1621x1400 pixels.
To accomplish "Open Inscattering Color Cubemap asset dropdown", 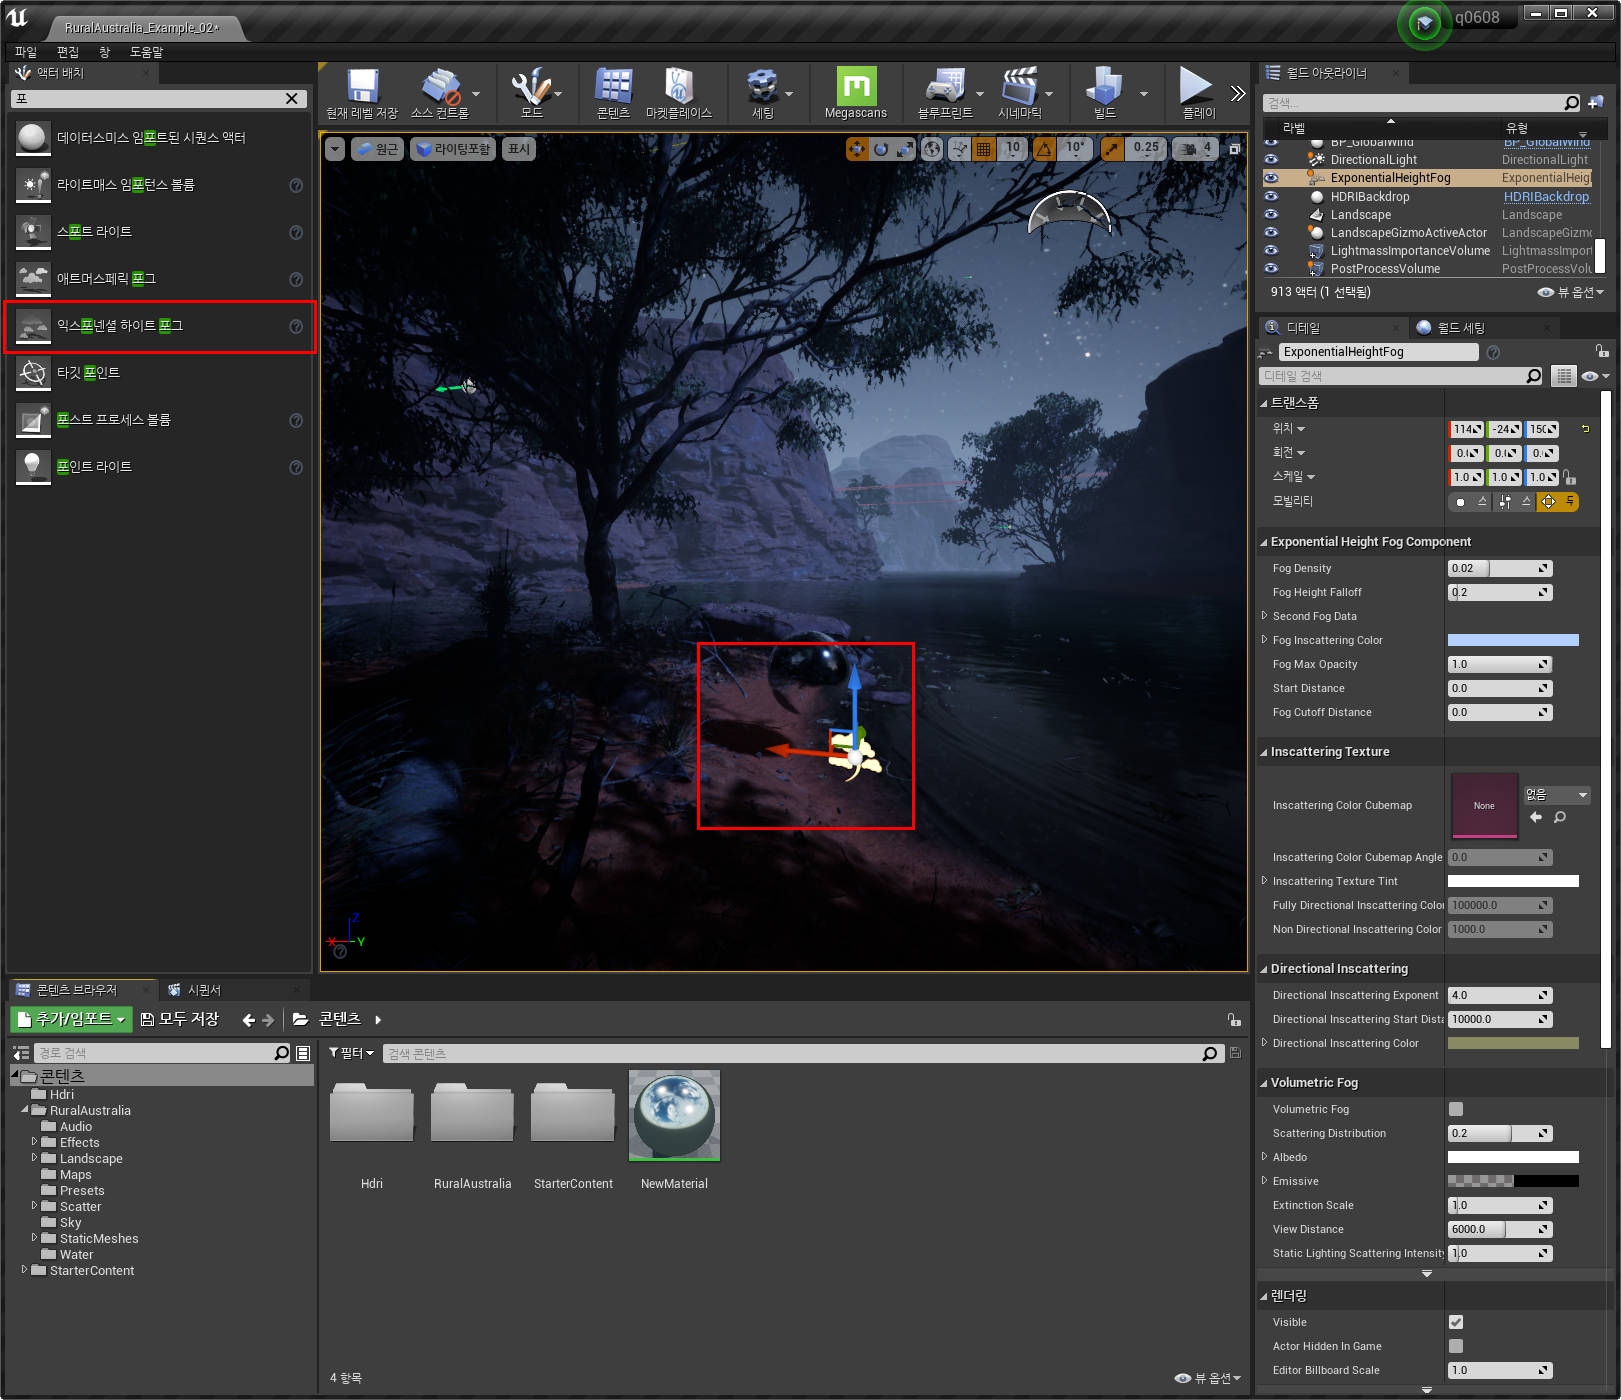I will pos(1557,795).
